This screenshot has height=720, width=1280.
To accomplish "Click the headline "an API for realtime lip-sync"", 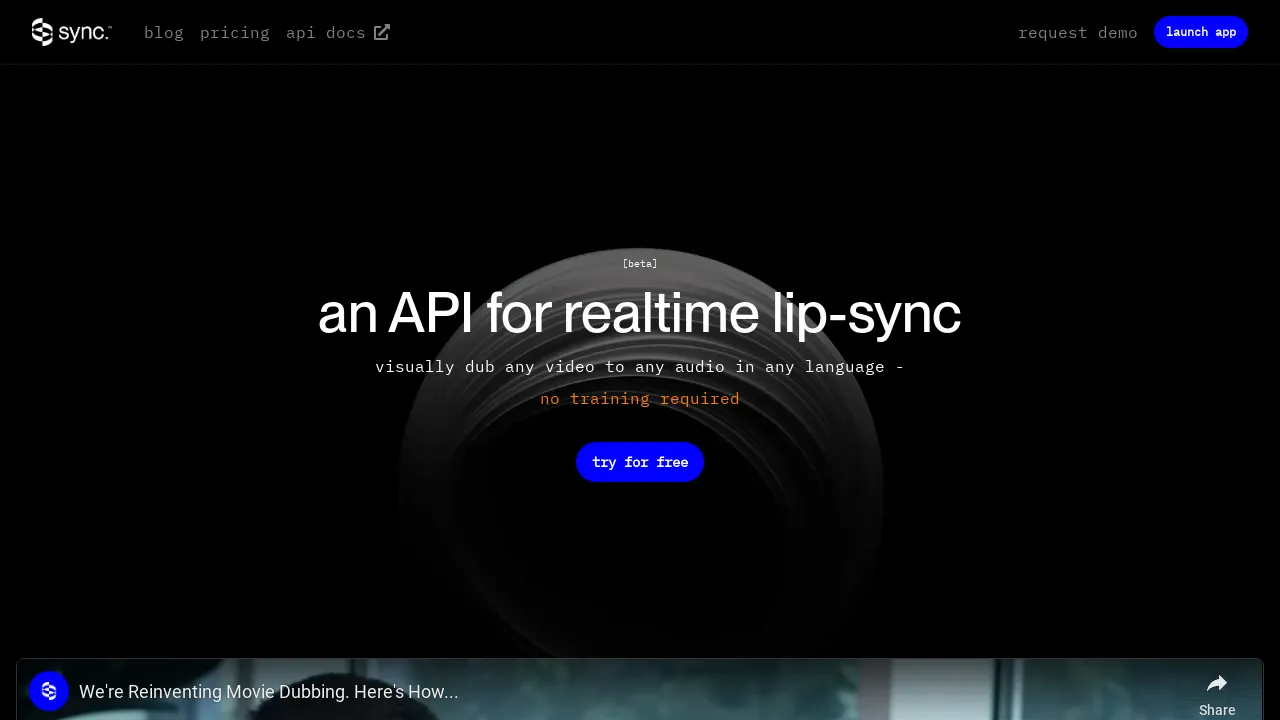I will click(640, 313).
